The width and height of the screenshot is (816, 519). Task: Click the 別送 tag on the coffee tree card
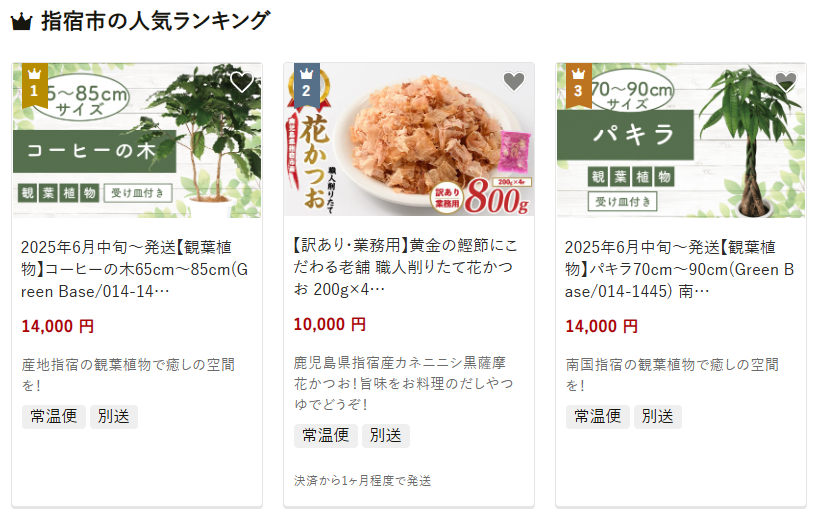coord(113,416)
